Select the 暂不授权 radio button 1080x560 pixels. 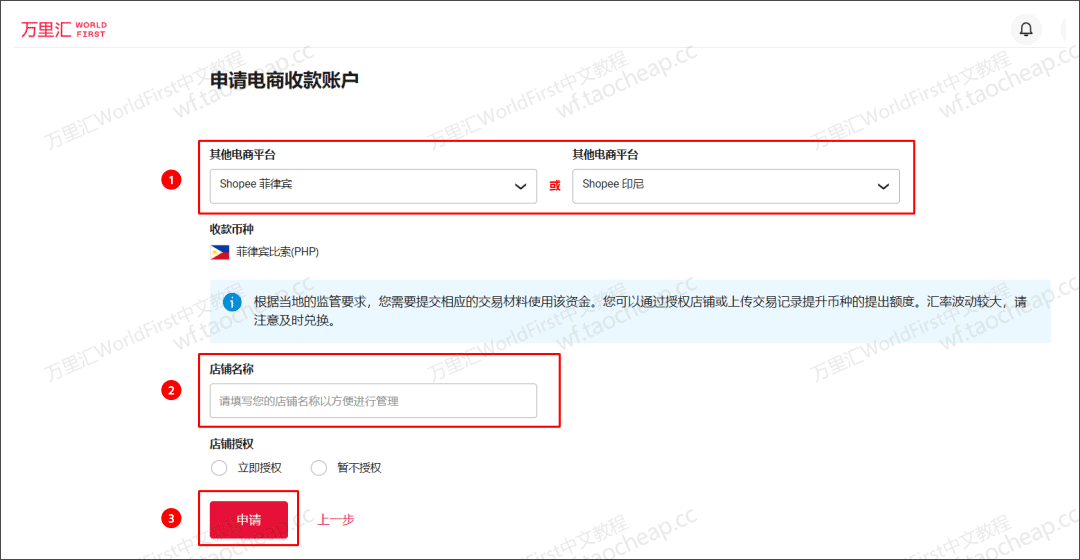[319, 468]
